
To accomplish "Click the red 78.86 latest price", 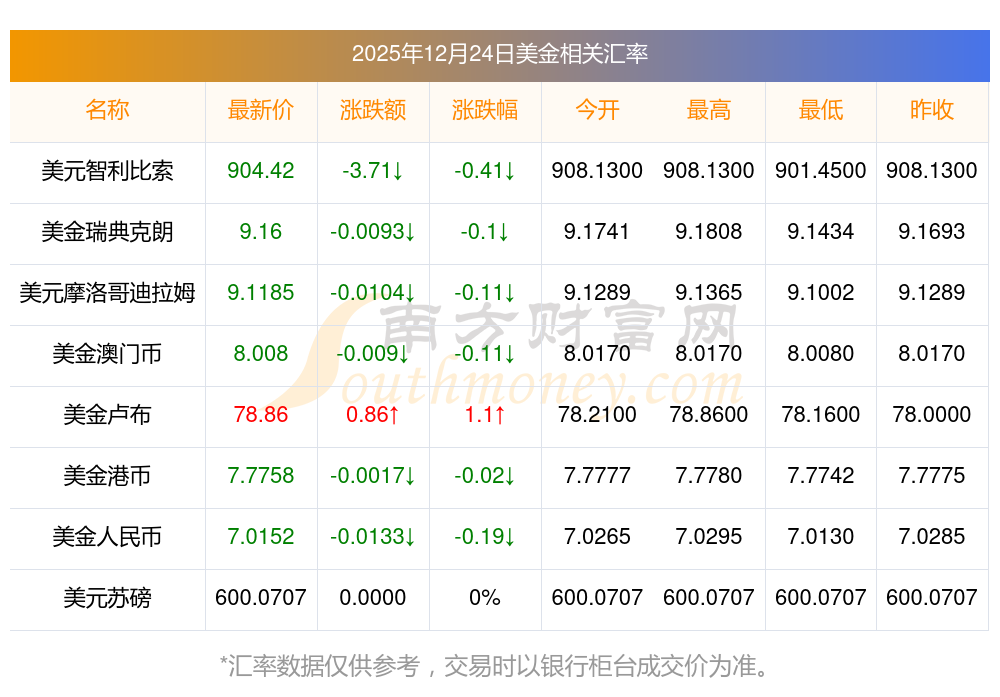I will [x=260, y=415].
